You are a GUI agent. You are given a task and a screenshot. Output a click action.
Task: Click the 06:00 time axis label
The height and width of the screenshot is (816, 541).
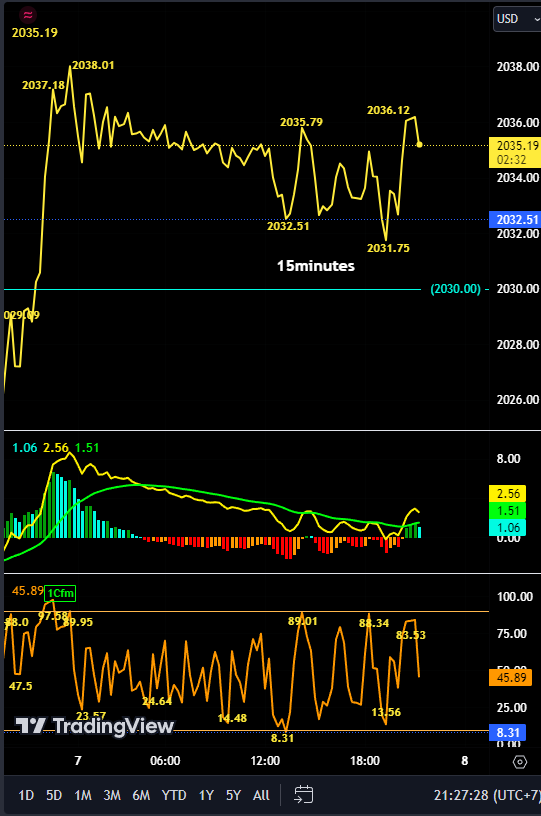[x=165, y=761]
